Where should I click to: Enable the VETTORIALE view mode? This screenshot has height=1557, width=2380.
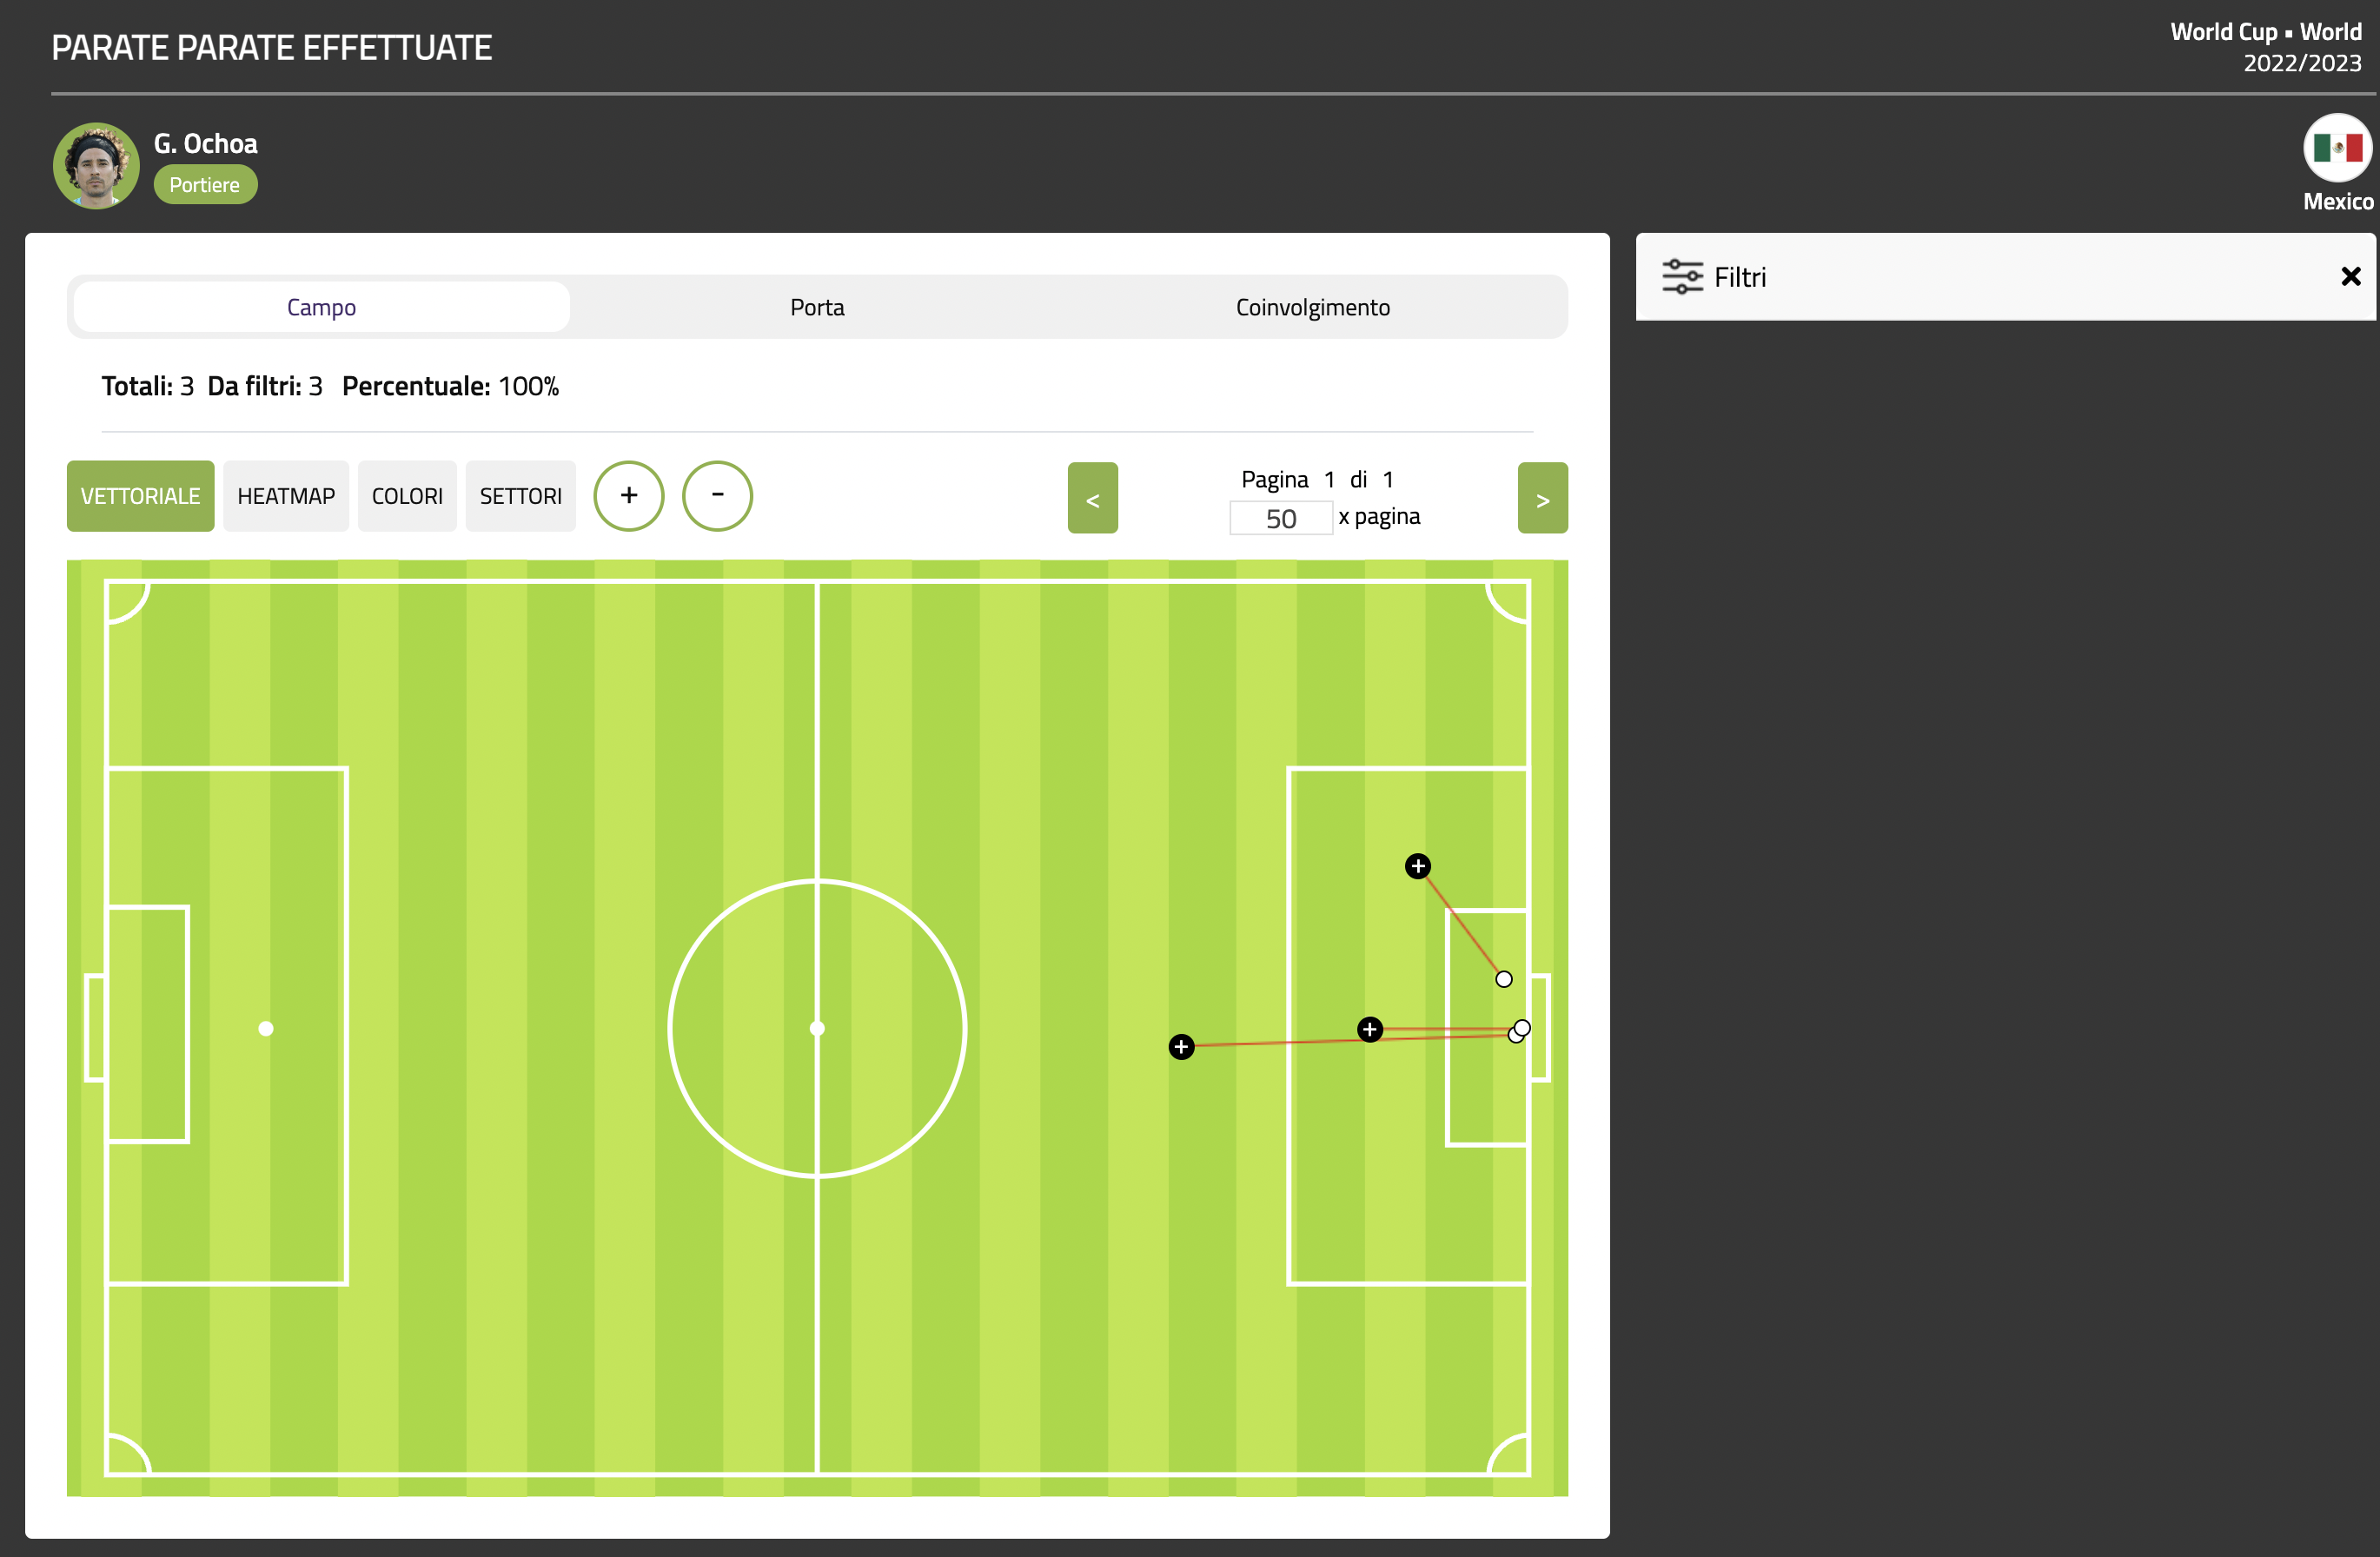click(140, 496)
